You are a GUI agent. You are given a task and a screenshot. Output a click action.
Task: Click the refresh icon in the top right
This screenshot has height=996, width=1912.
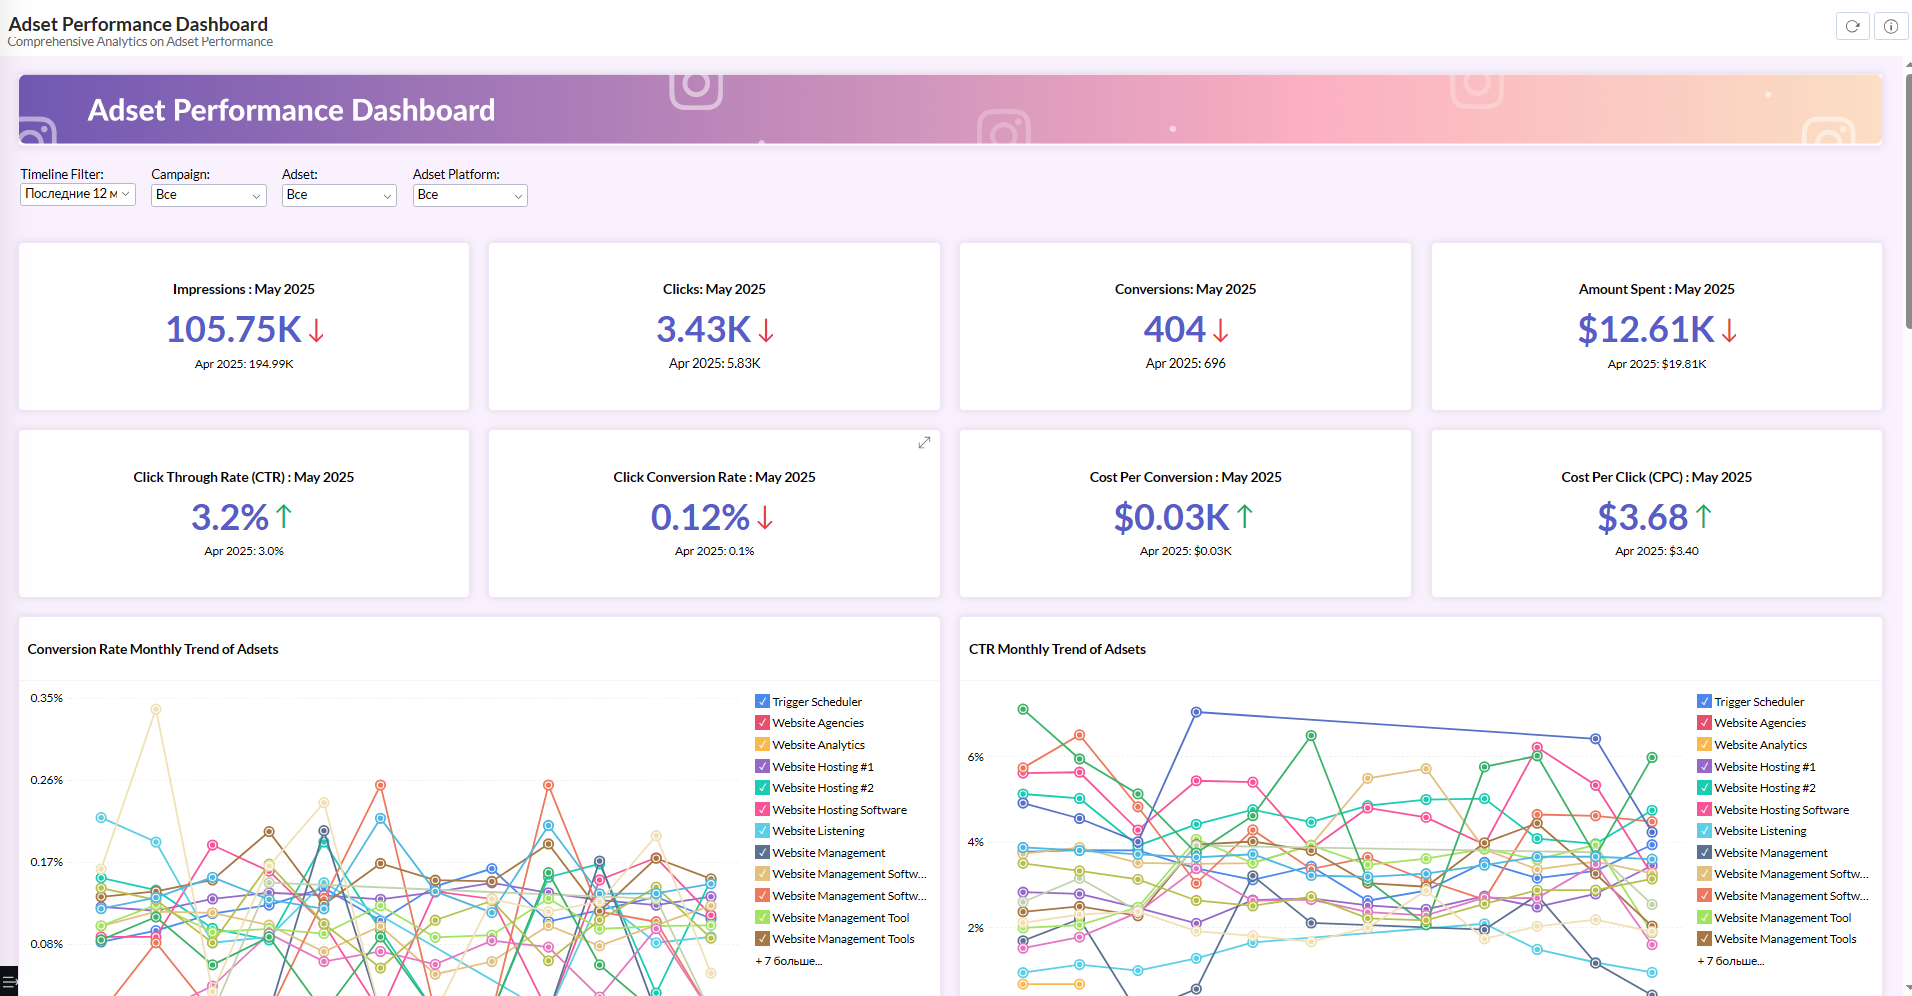(x=1852, y=27)
